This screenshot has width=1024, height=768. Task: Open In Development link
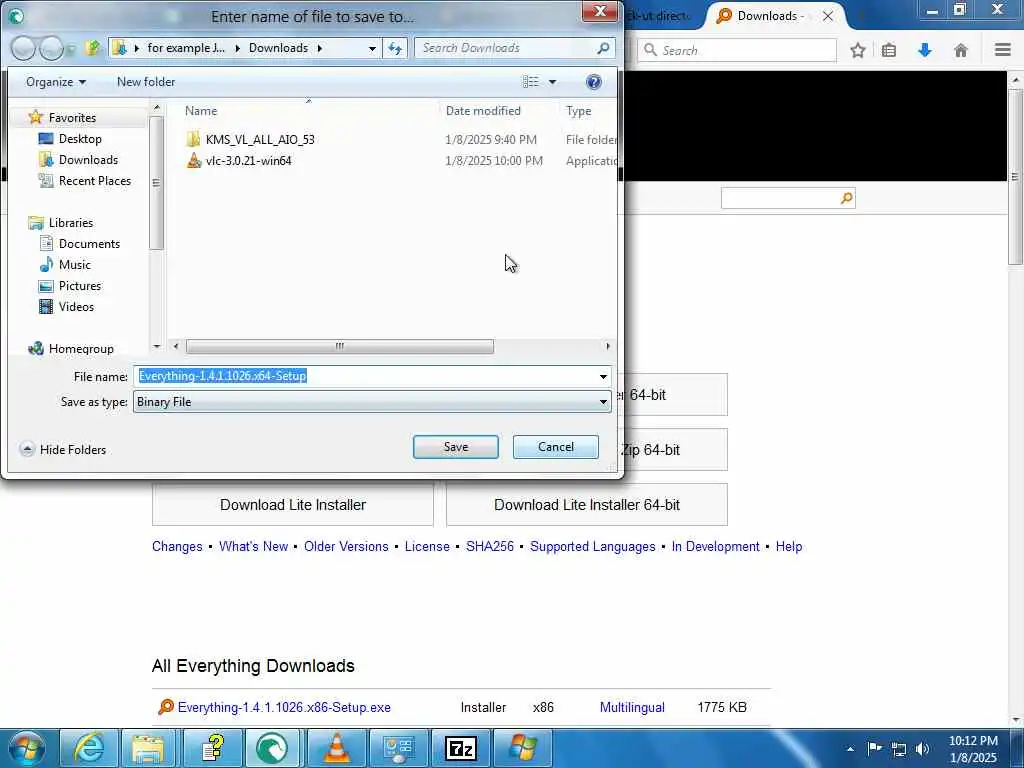[x=715, y=547]
